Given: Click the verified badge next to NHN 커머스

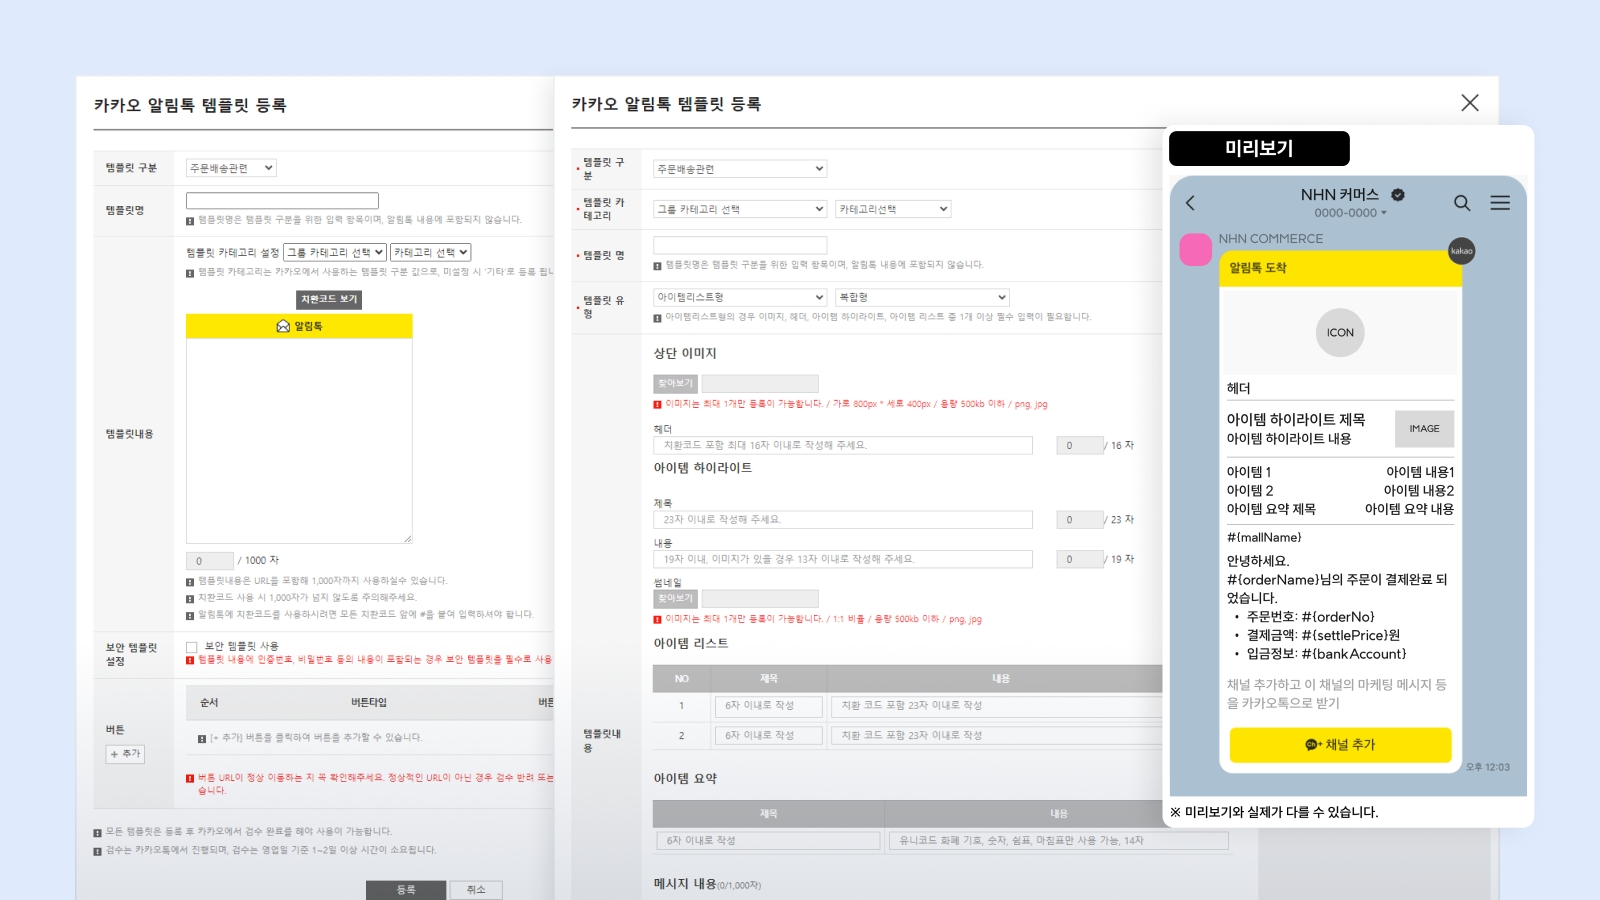Looking at the screenshot, I should point(1398,195).
